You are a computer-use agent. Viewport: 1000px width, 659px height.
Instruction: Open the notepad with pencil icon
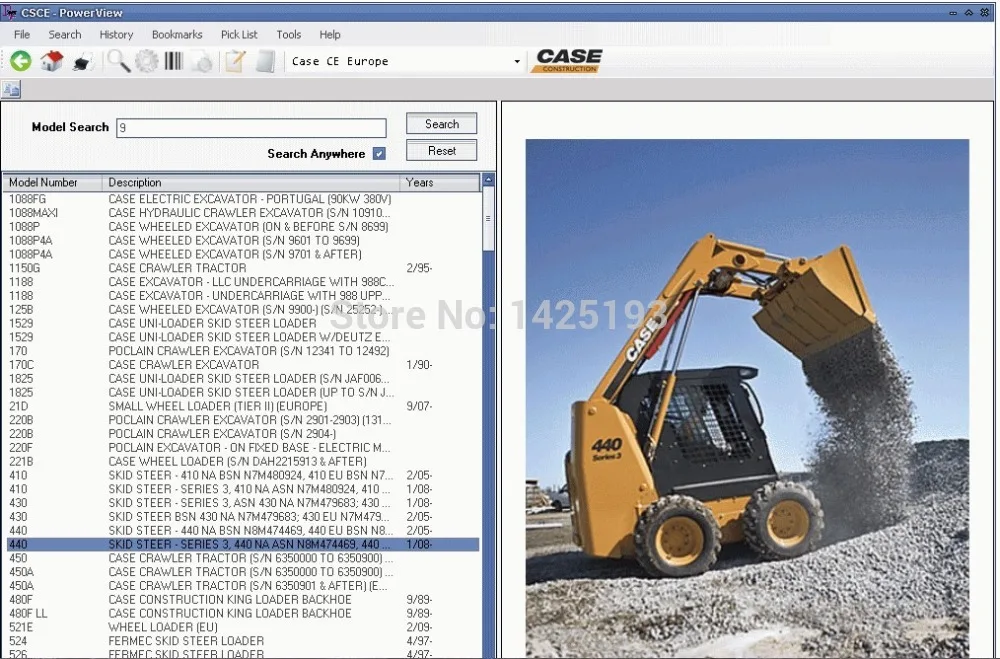[235, 61]
